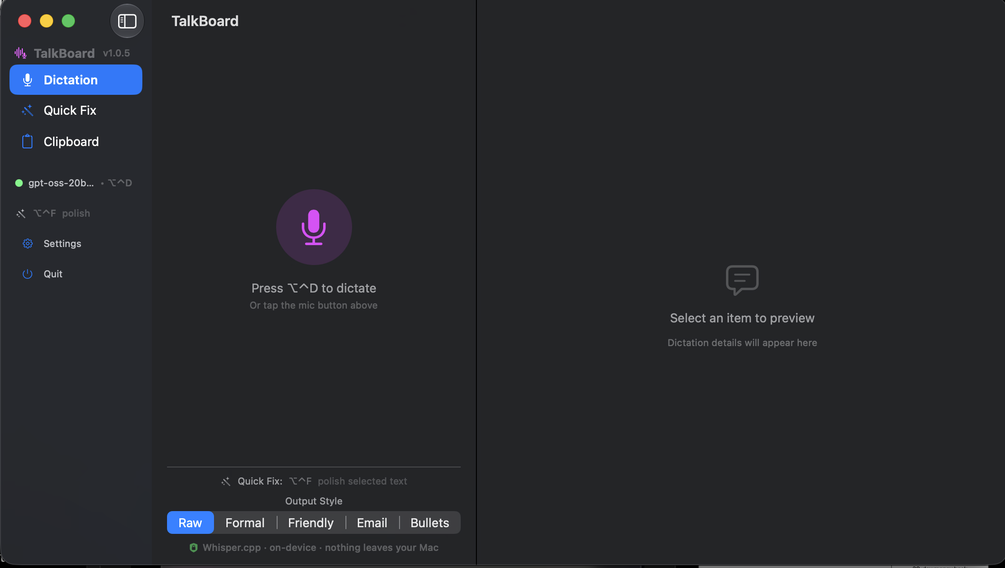Click 'Press ⌥^D to dictate' text
Image resolution: width=1005 pixels, height=568 pixels.
pos(313,288)
